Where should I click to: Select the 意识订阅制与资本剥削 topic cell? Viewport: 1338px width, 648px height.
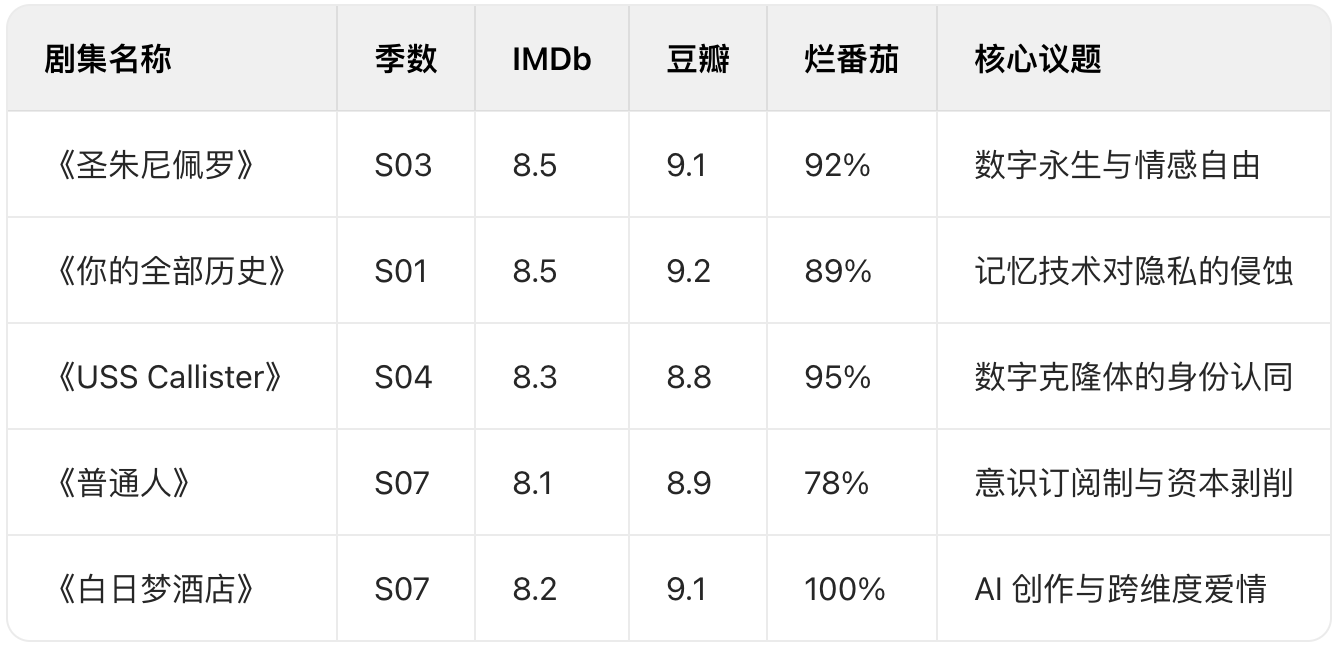tap(1134, 483)
